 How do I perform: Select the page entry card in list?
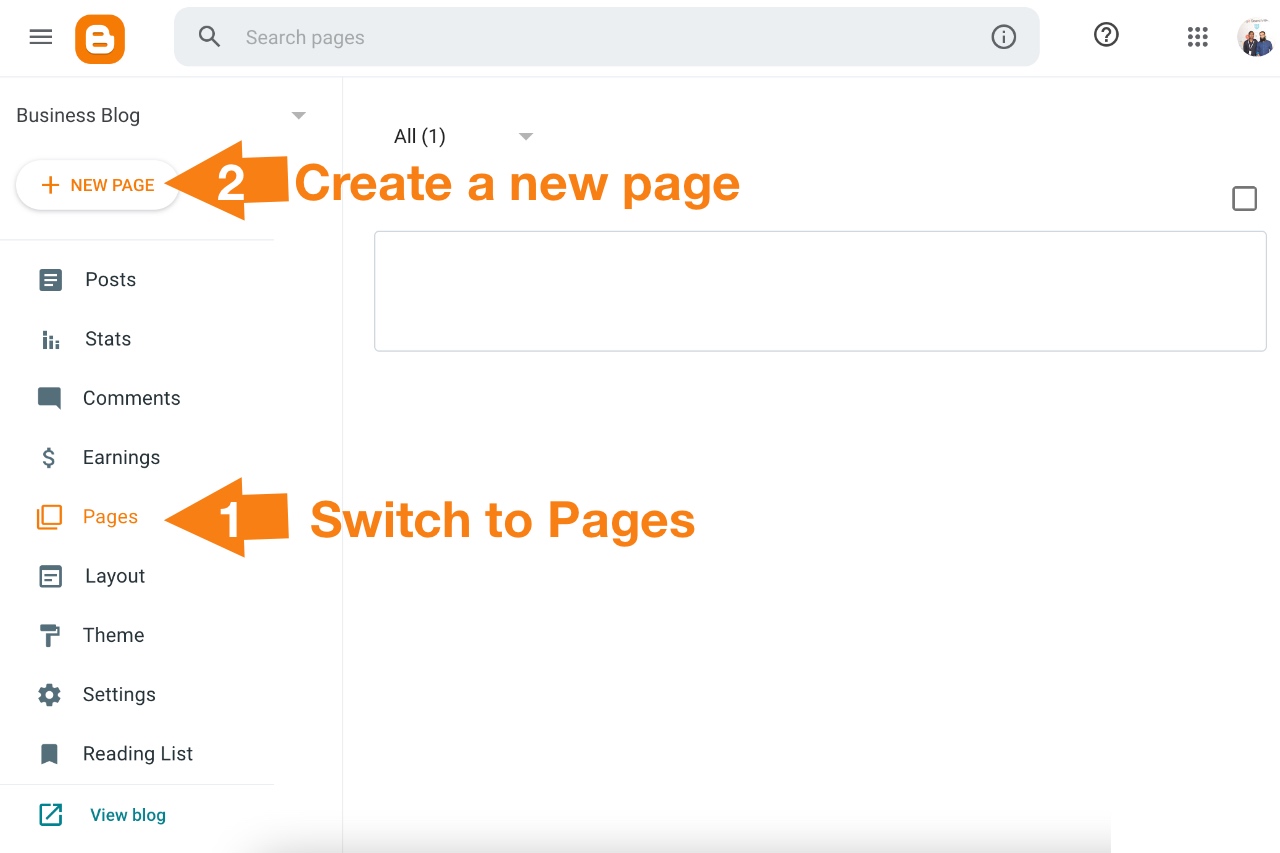pos(820,291)
